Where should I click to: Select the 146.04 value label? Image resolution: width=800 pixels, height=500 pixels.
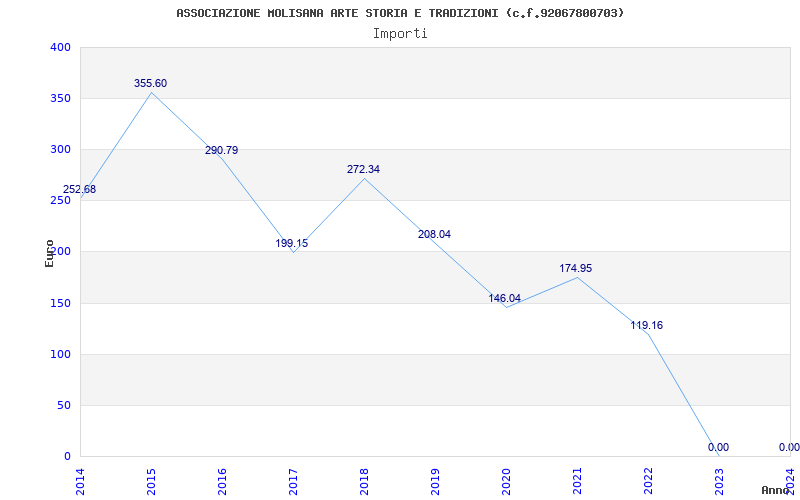505,298
